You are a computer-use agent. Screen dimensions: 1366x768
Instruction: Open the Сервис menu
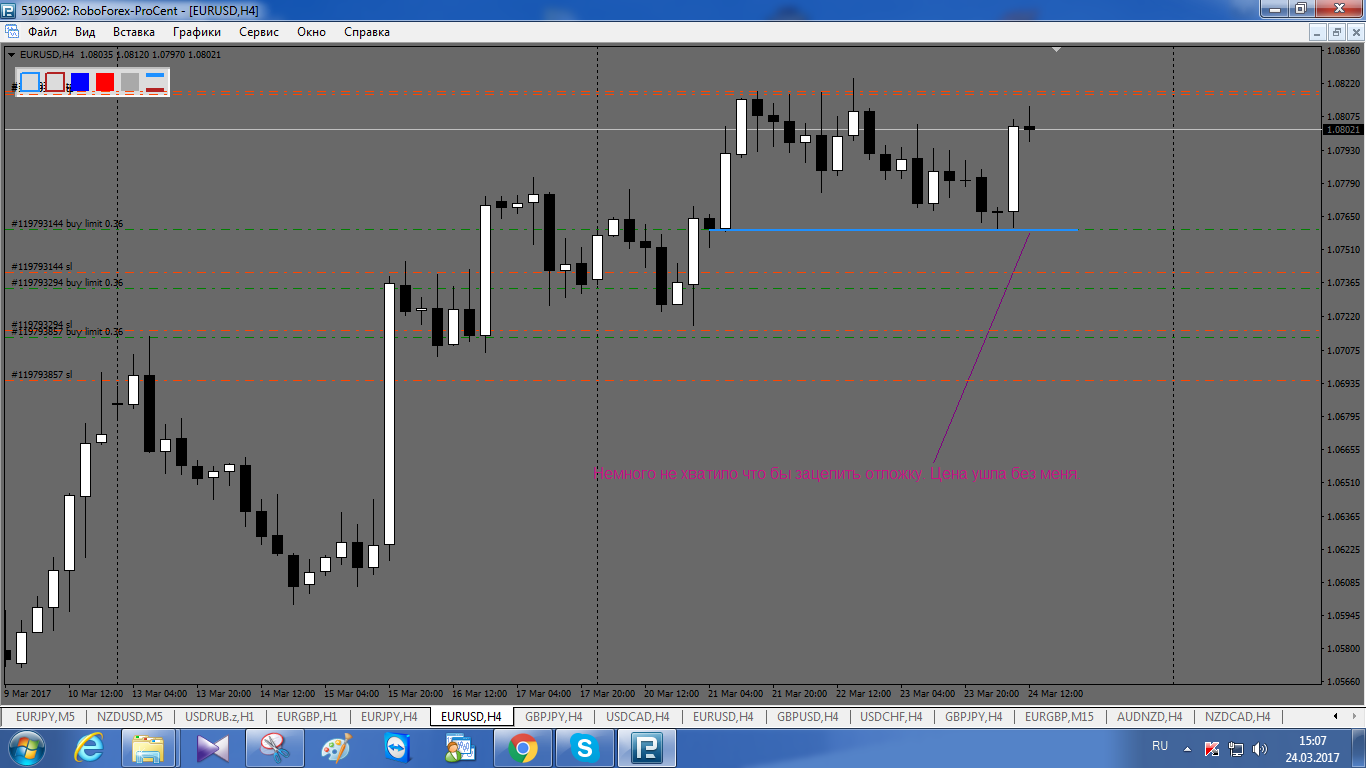[x=259, y=32]
